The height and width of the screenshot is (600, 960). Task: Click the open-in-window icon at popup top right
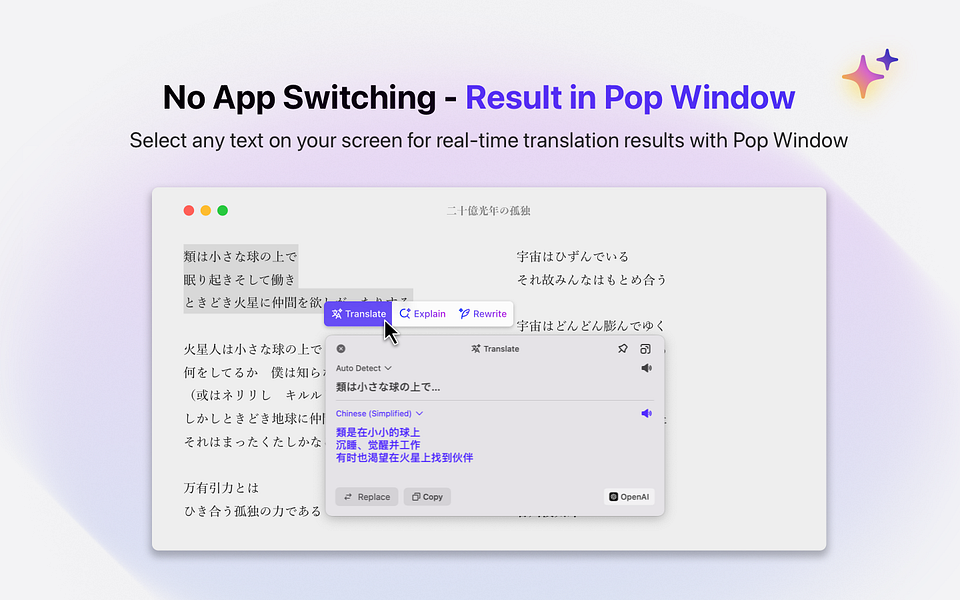(x=645, y=349)
